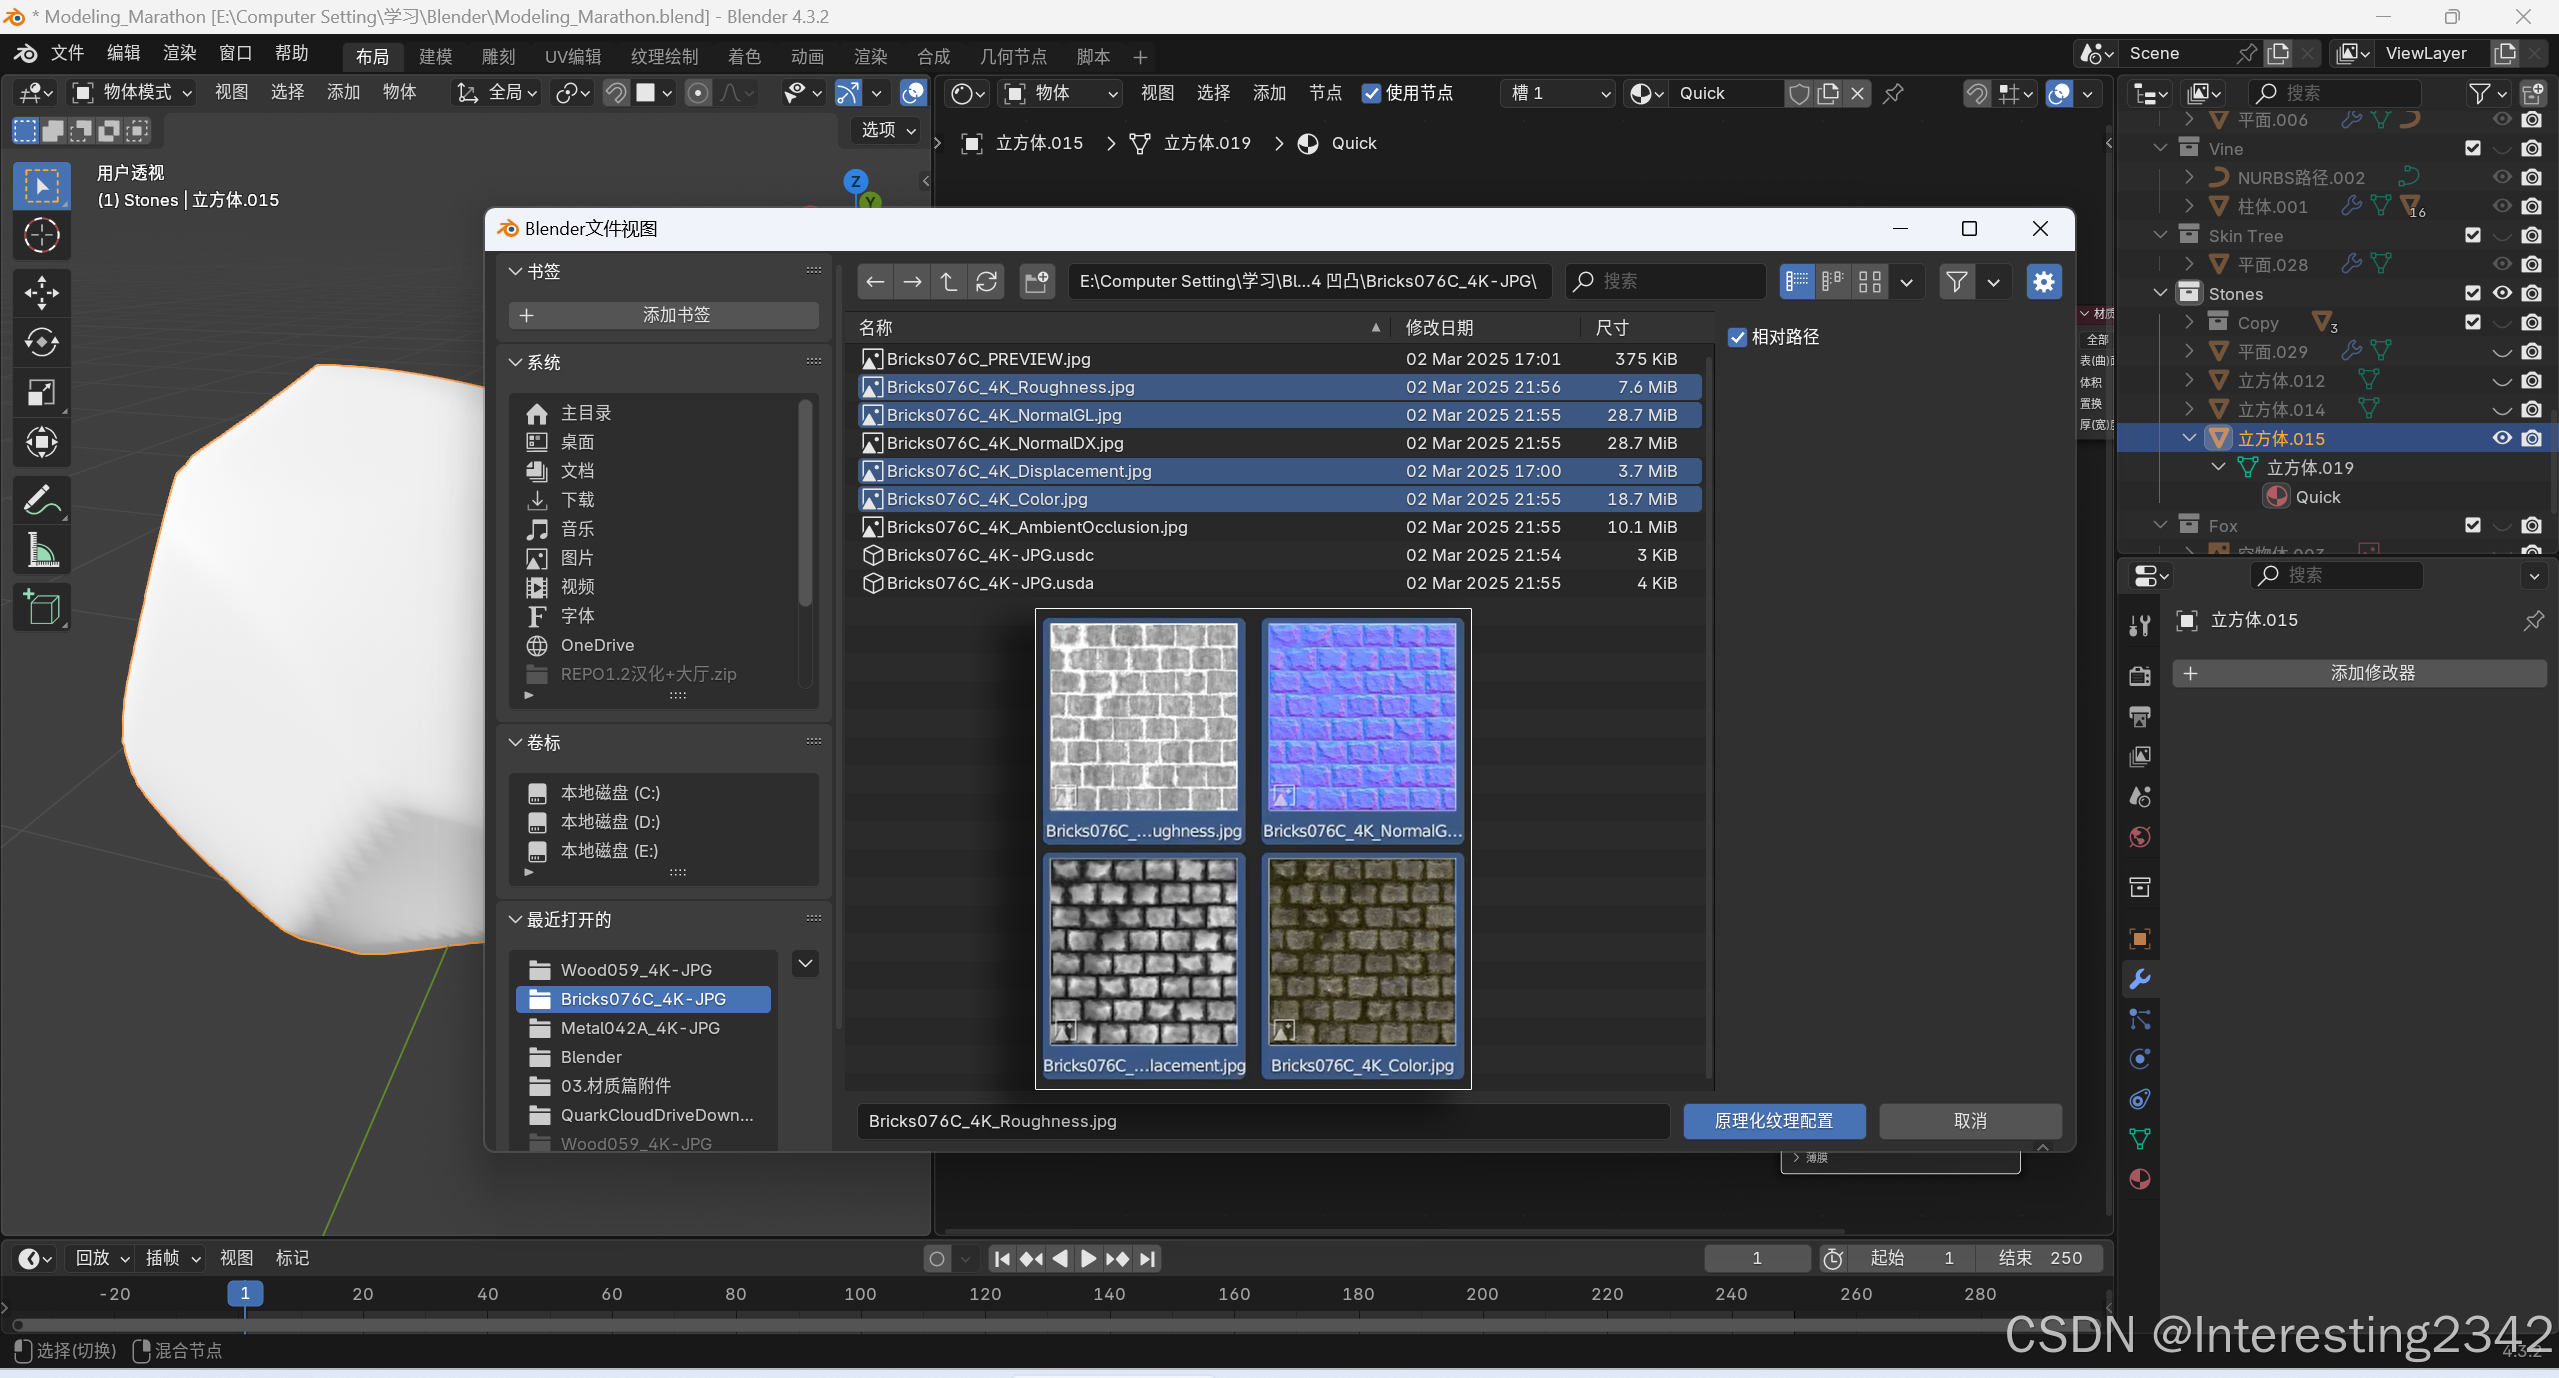This screenshot has height=1378, width=2559.
Task: Click the Add Cube tool icon
Action: click(x=41, y=607)
